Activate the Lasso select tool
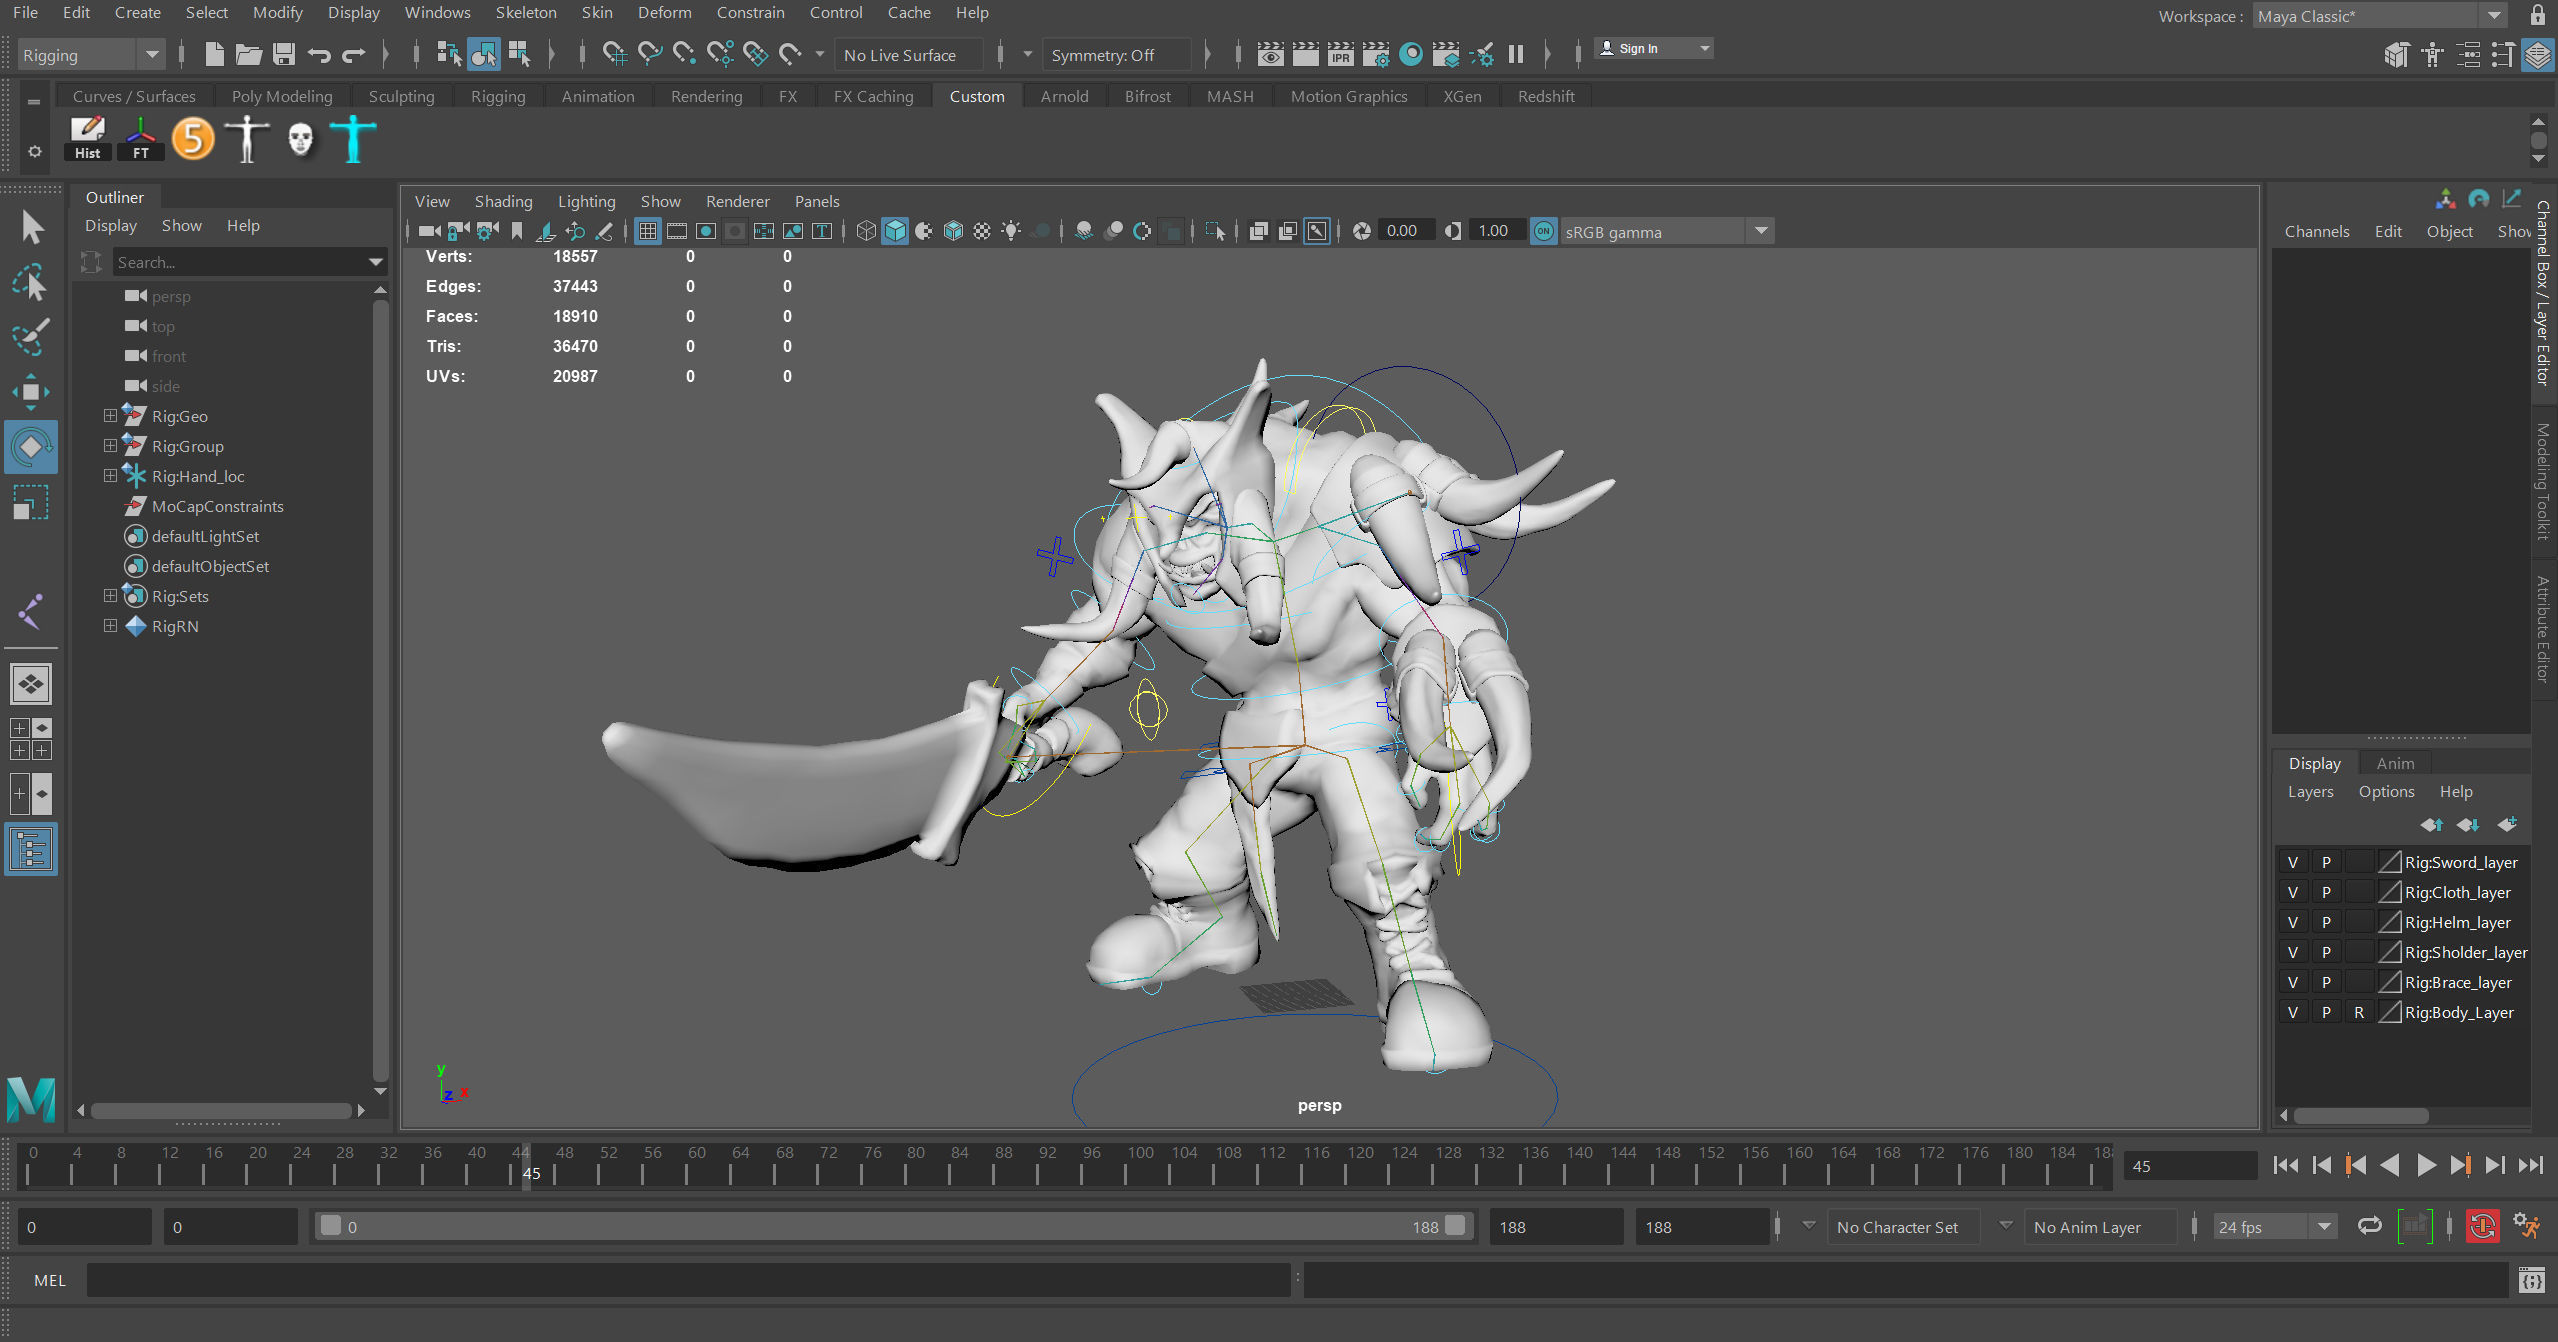The image size is (2558, 1342). (30, 283)
